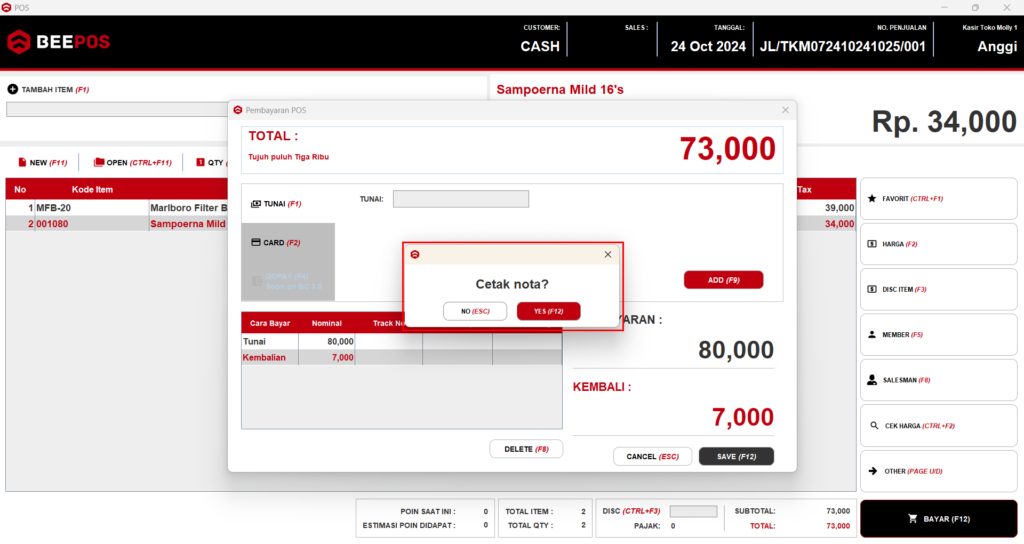Click the CASH customer field in header

pos(540,46)
